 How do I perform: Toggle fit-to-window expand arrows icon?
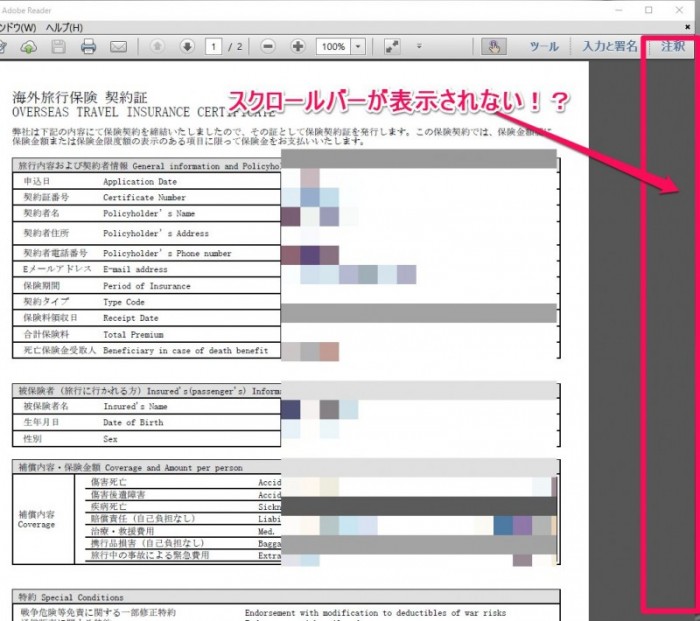pos(392,46)
